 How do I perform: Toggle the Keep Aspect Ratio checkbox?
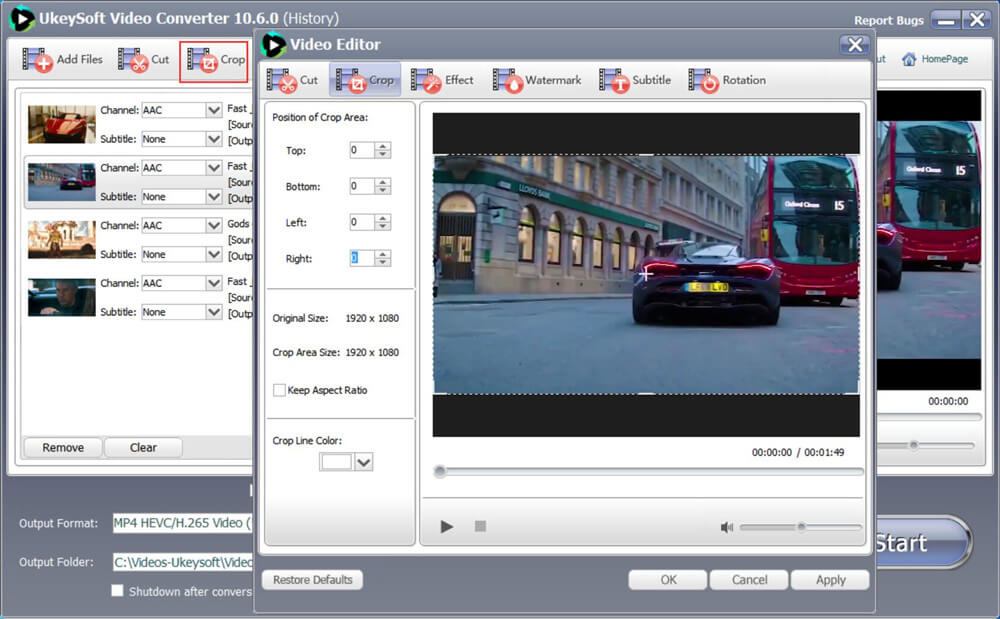(279, 390)
